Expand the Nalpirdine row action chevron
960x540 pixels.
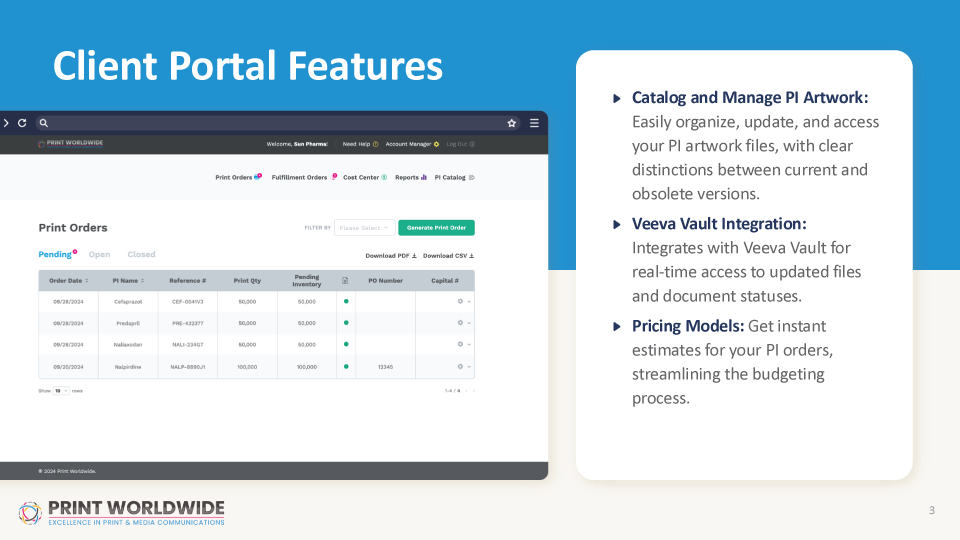[x=469, y=367]
